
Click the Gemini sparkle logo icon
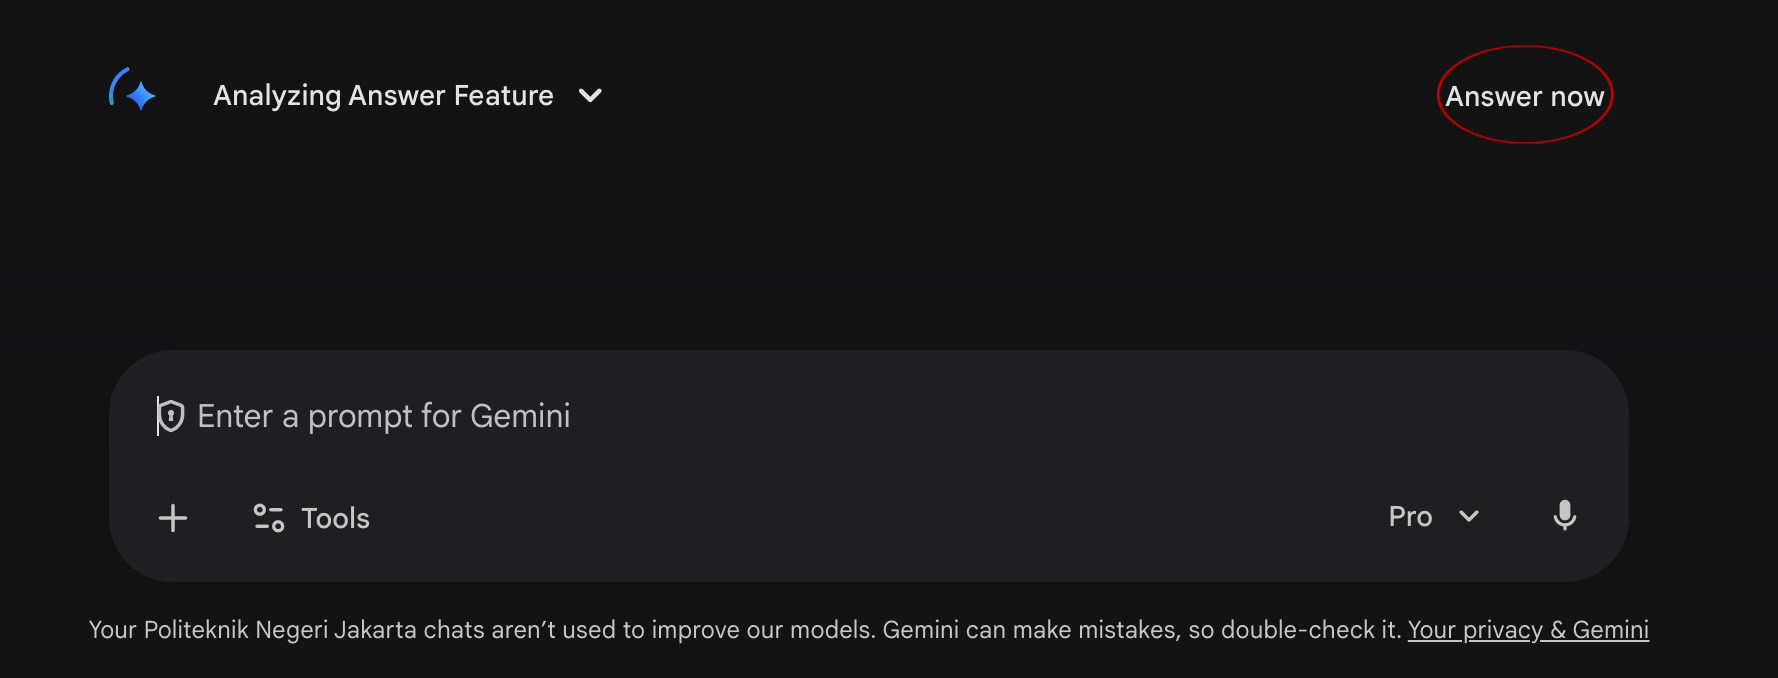click(142, 97)
